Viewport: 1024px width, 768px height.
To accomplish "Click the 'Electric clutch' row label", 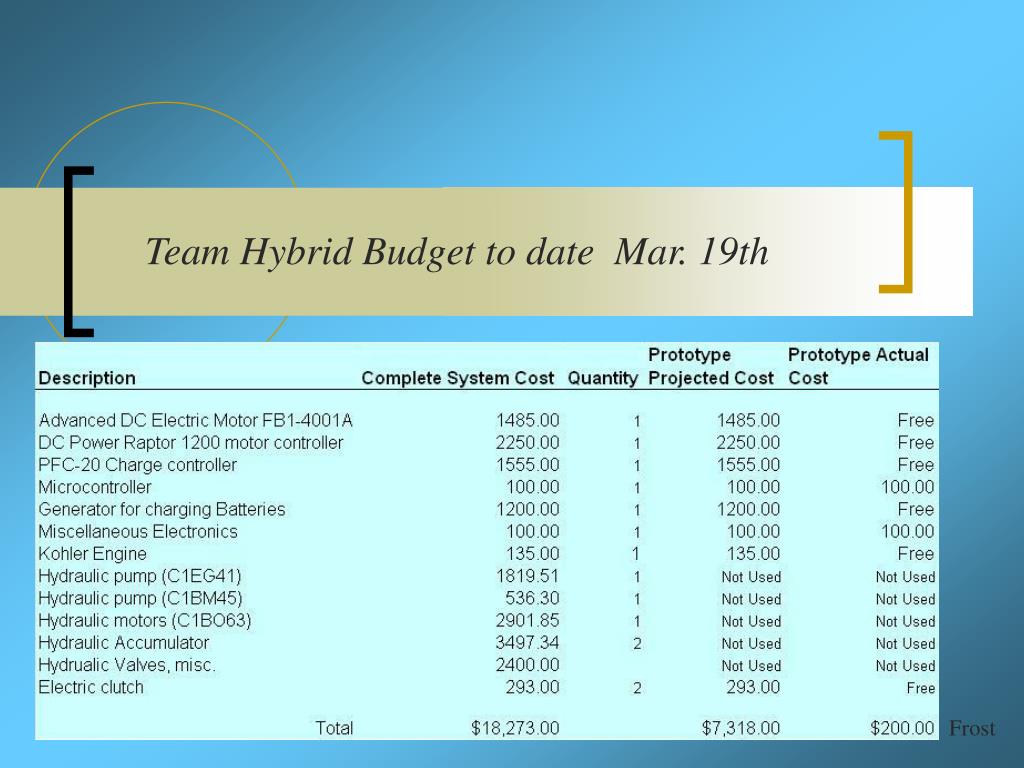I will tap(91, 687).
